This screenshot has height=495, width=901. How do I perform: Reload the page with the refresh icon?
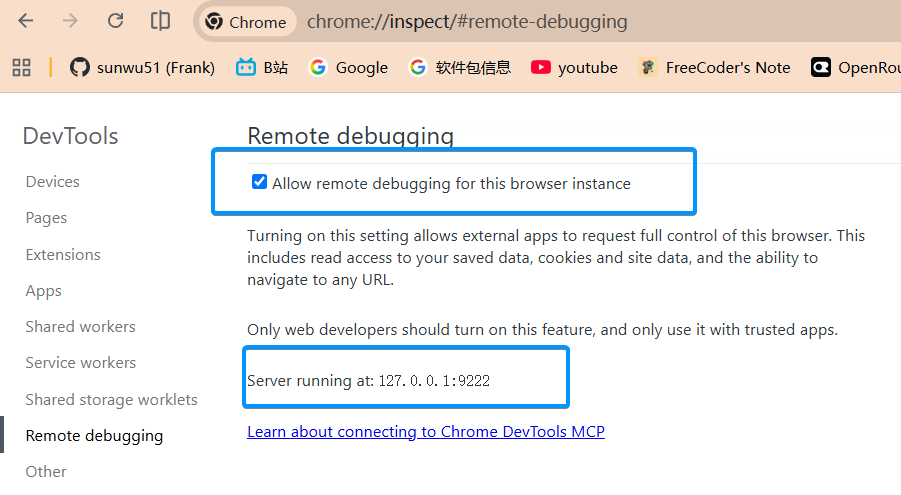[115, 21]
